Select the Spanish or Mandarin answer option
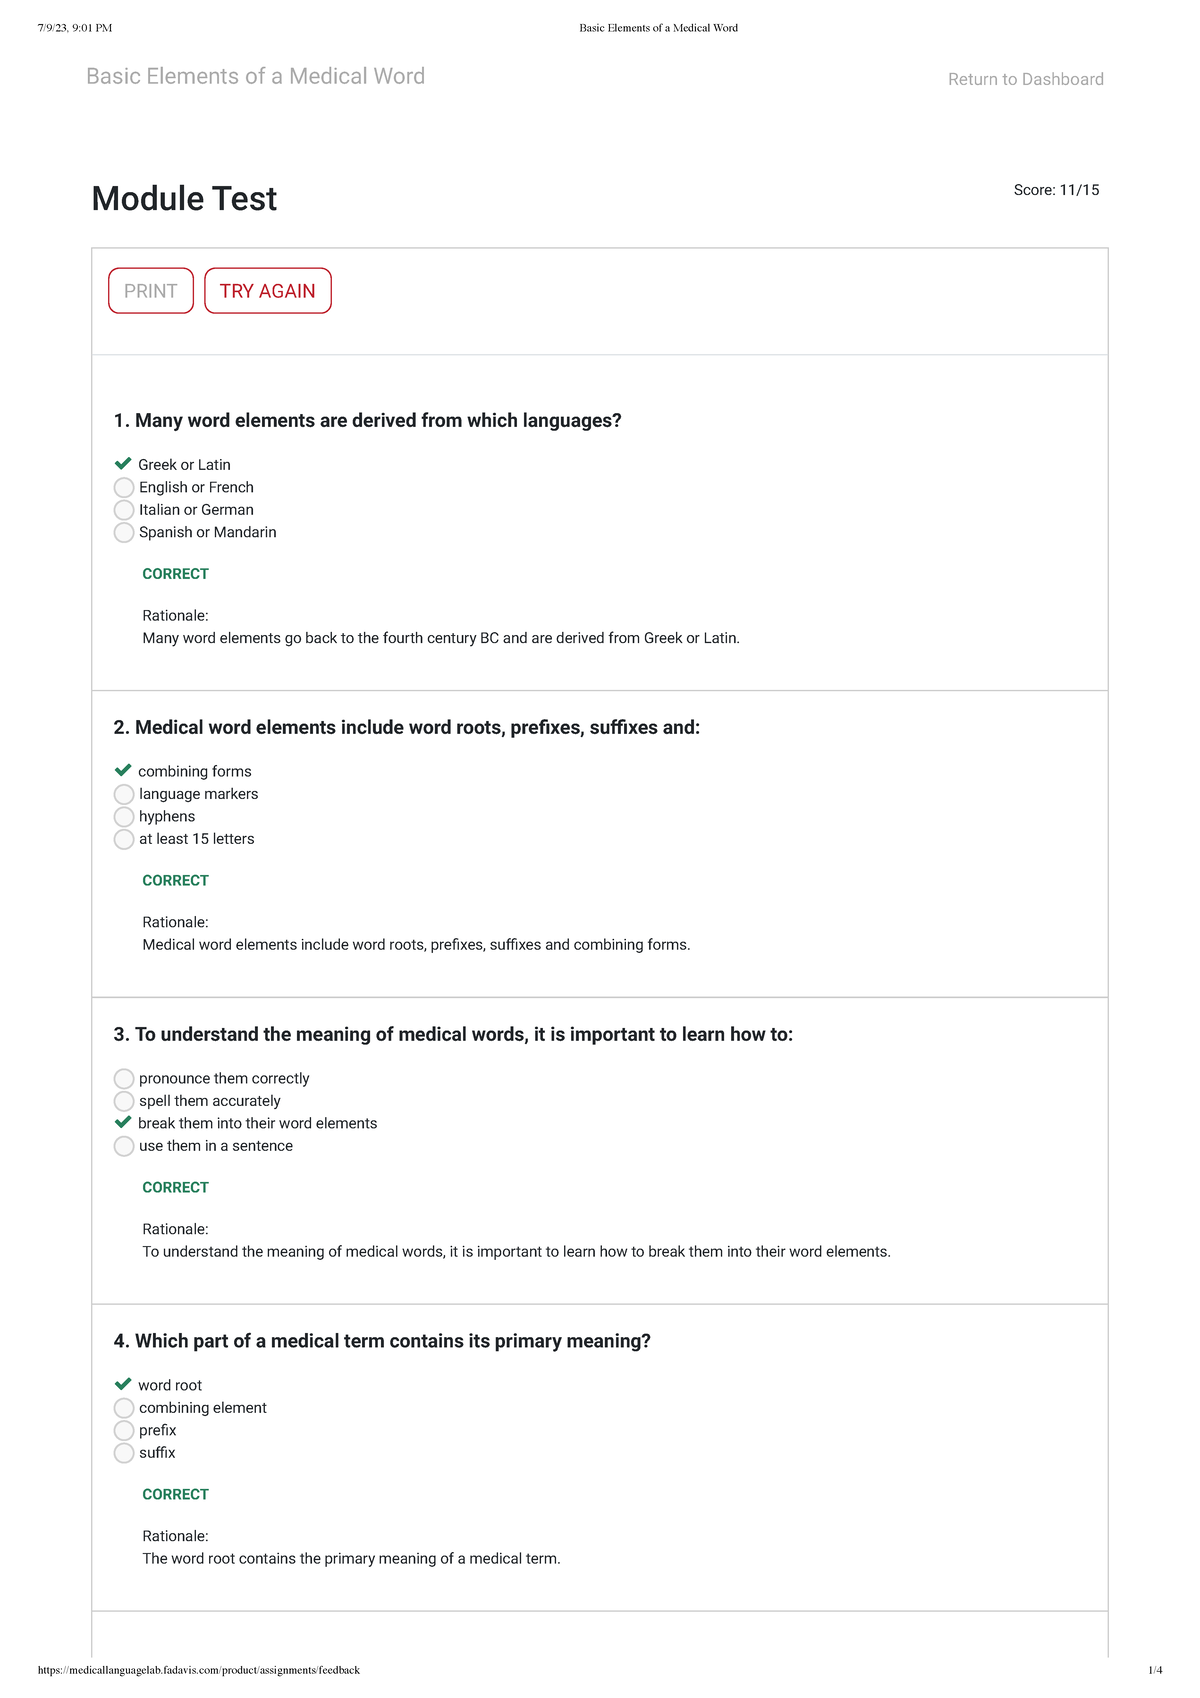1200x1698 pixels. [124, 532]
